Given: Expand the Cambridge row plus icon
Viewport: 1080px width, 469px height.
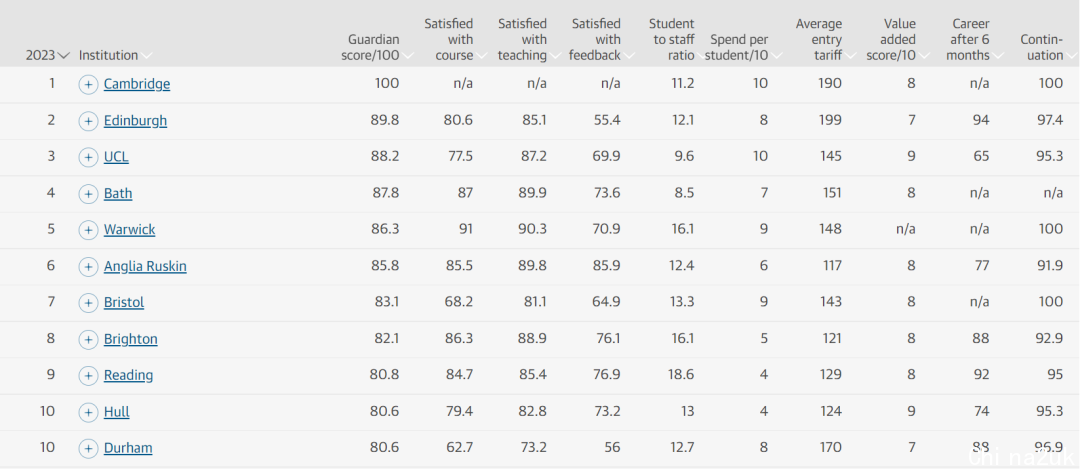Looking at the screenshot, I should pyautogui.click(x=88, y=85).
